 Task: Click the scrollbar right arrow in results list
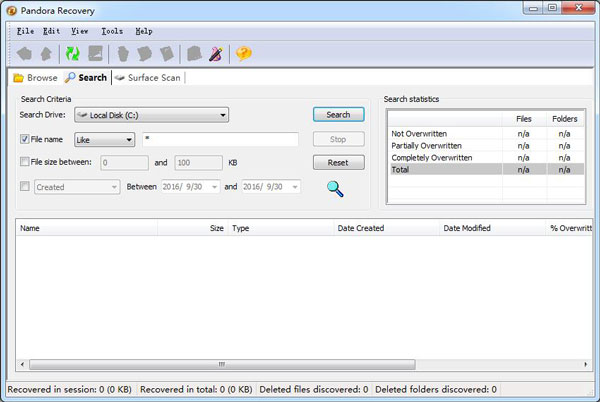coord(585,364)
